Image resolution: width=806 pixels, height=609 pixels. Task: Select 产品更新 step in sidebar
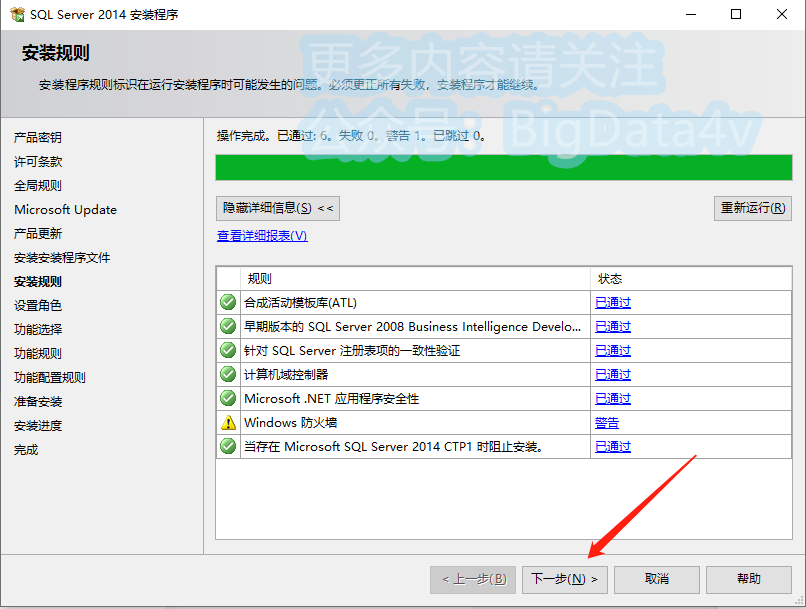pos(38,234)
